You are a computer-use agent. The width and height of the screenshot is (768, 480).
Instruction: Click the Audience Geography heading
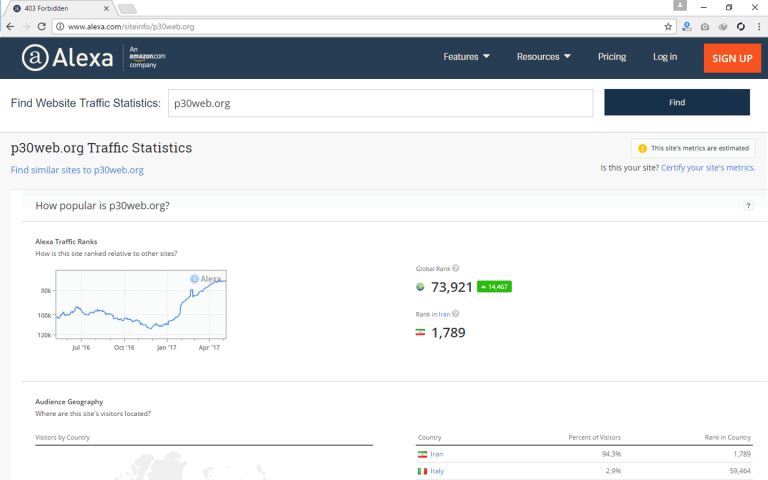pos(69,402)
